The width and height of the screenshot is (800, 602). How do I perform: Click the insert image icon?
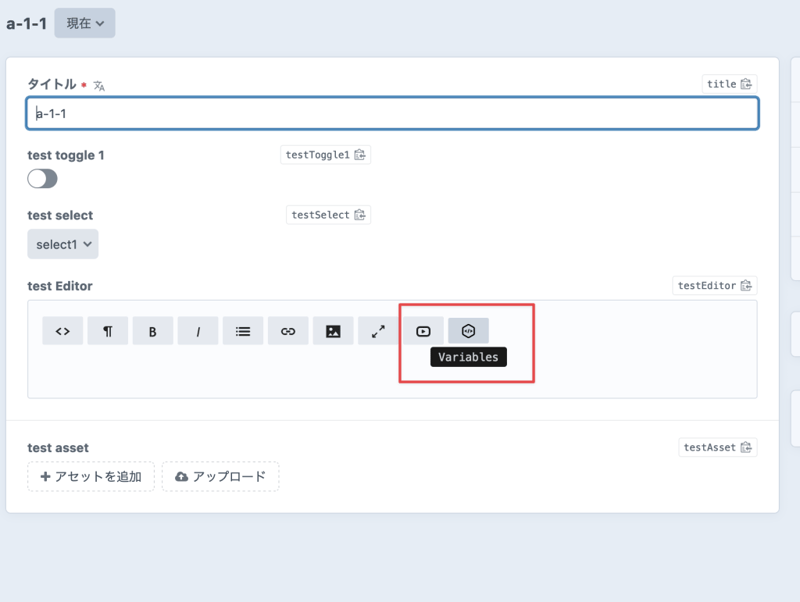coord(333,331)
